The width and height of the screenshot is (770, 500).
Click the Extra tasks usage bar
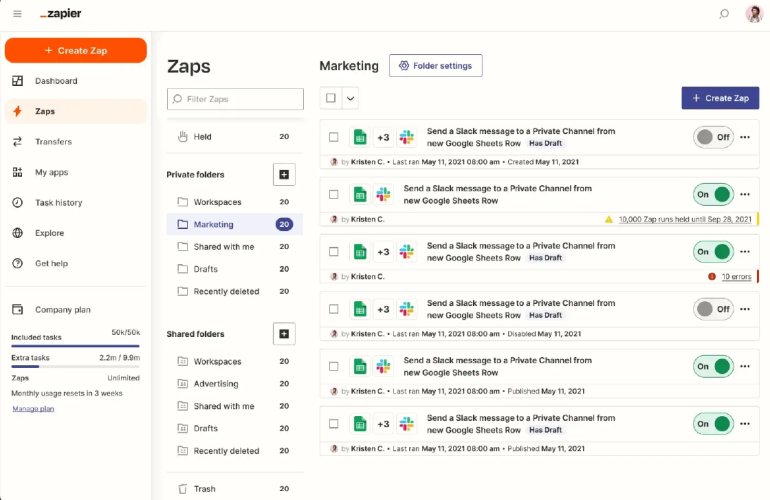[x=76, y=366]
